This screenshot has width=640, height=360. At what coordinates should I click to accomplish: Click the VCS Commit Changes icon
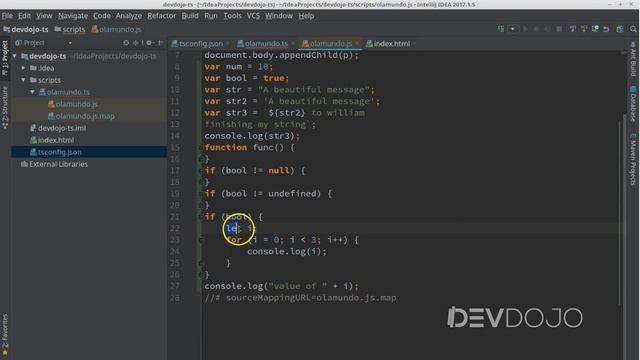[584, 29]
